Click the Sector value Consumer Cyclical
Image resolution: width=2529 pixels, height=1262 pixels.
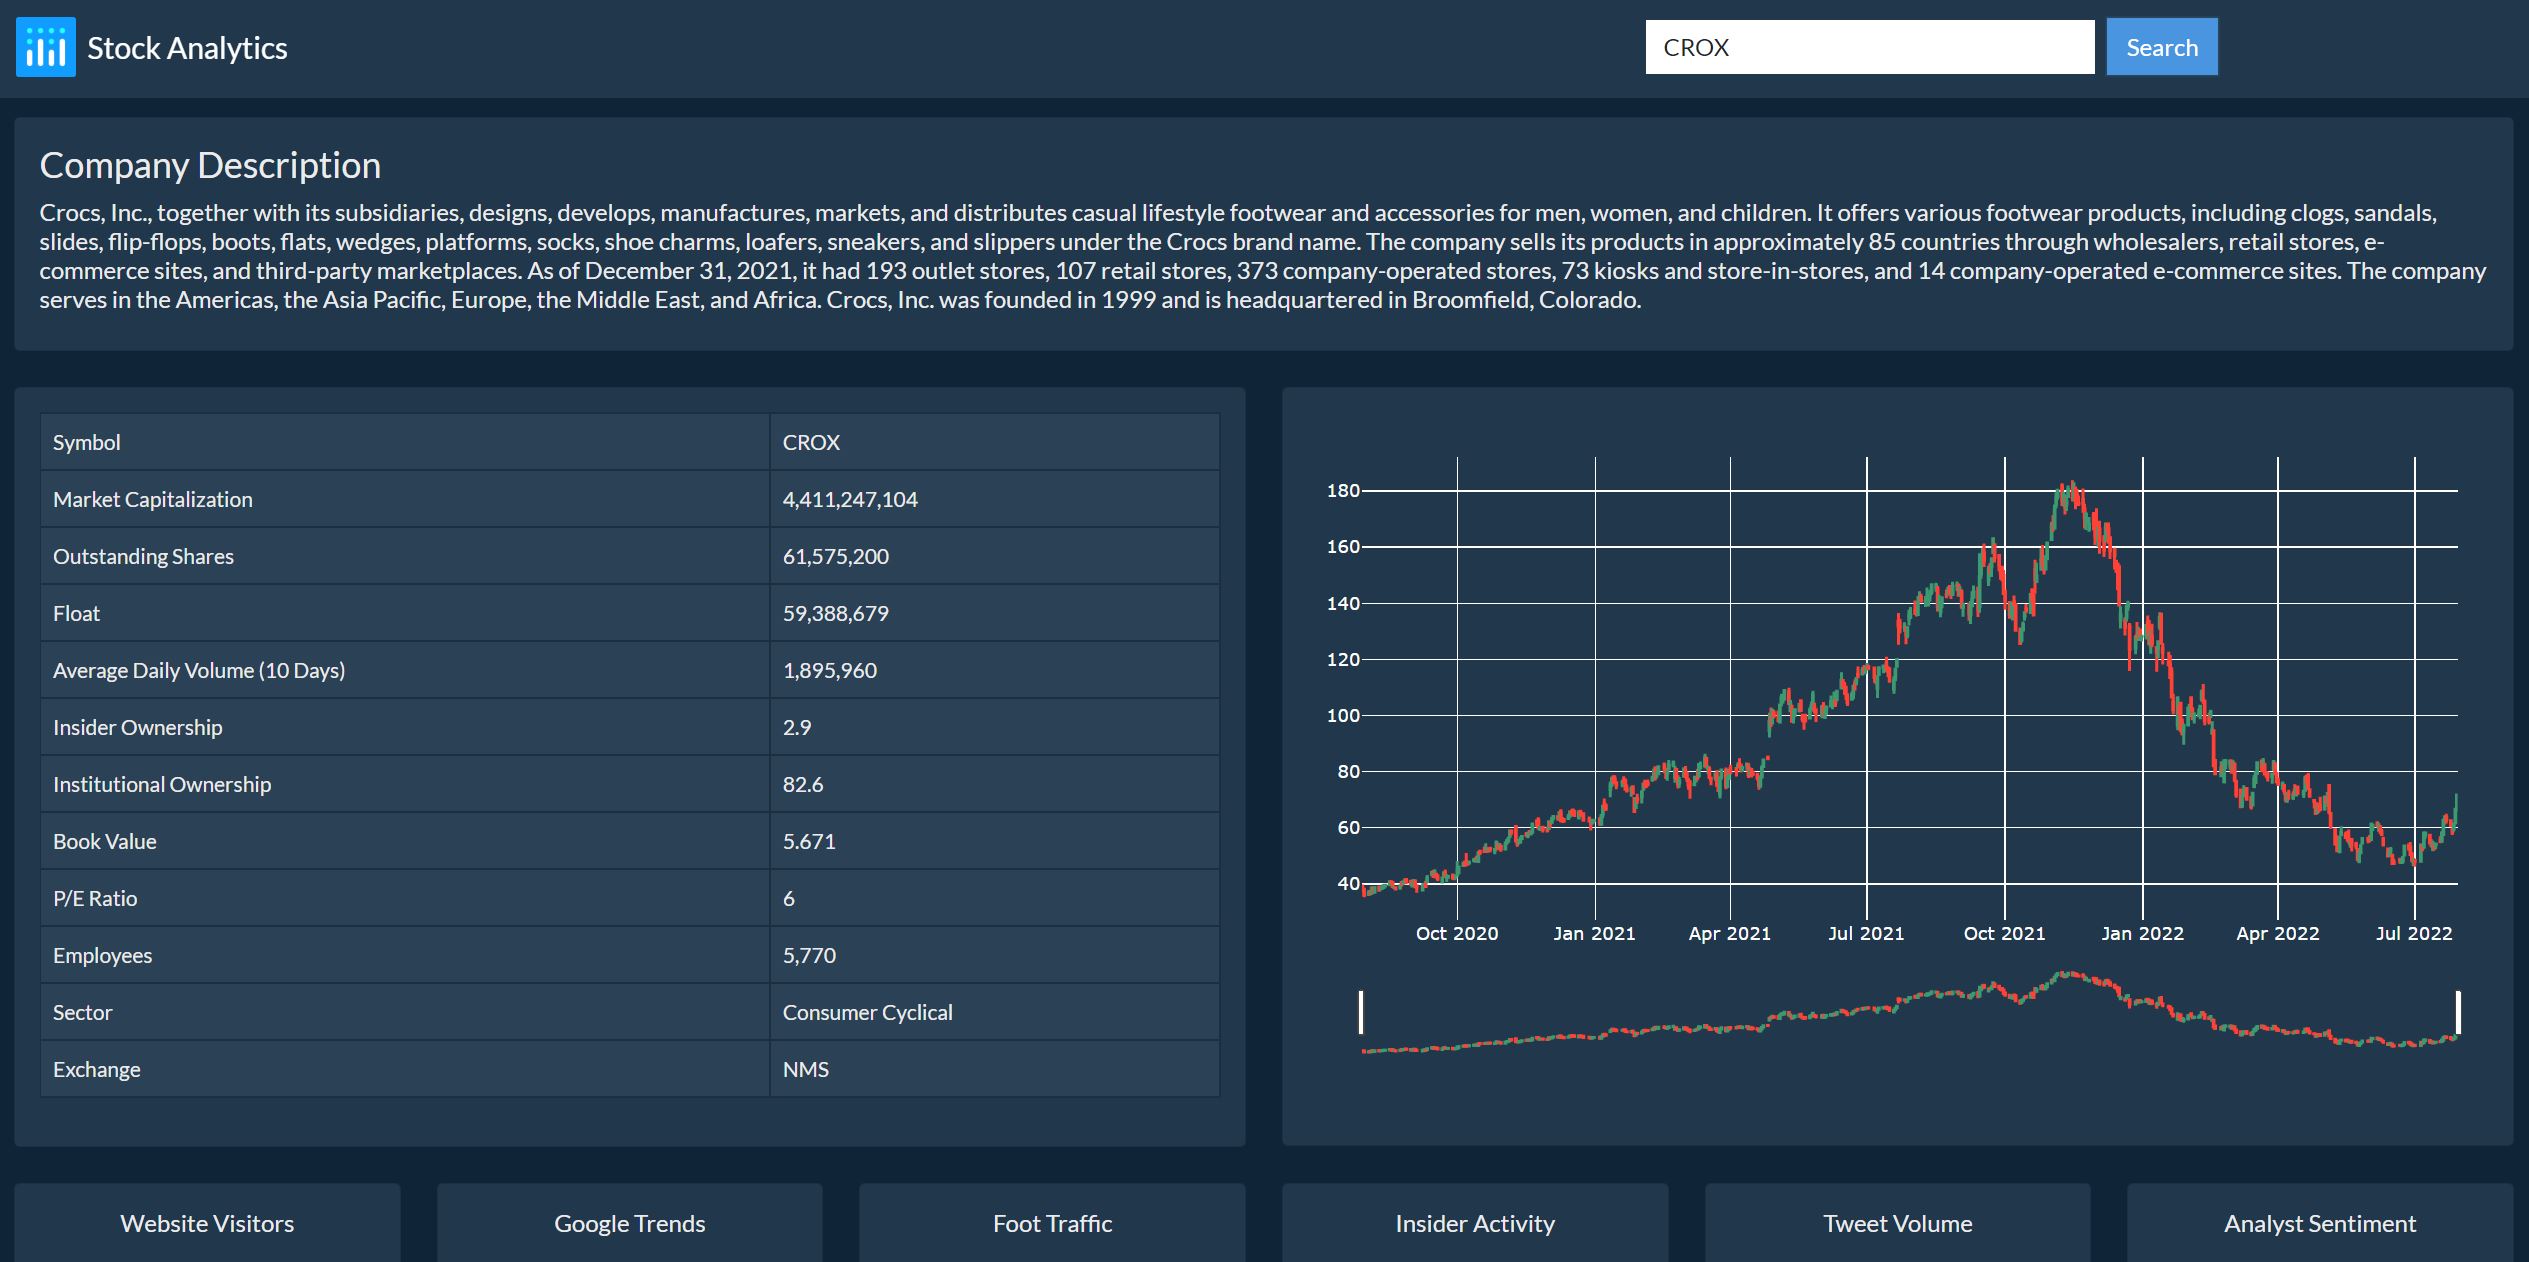click(867, 1011)
